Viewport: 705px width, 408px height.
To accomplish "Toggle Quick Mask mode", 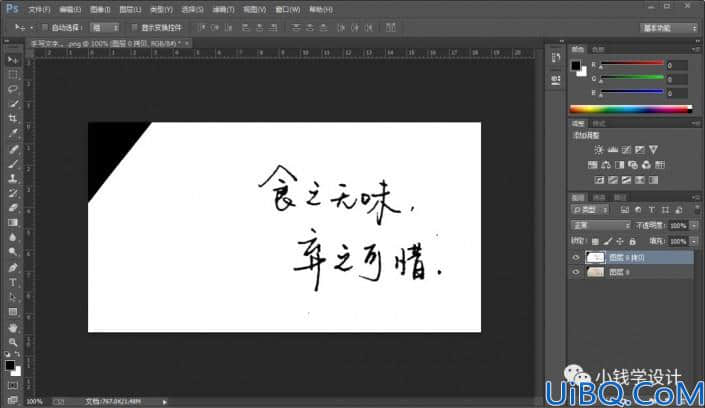I will pyautogui.click(x=13, y=386).
